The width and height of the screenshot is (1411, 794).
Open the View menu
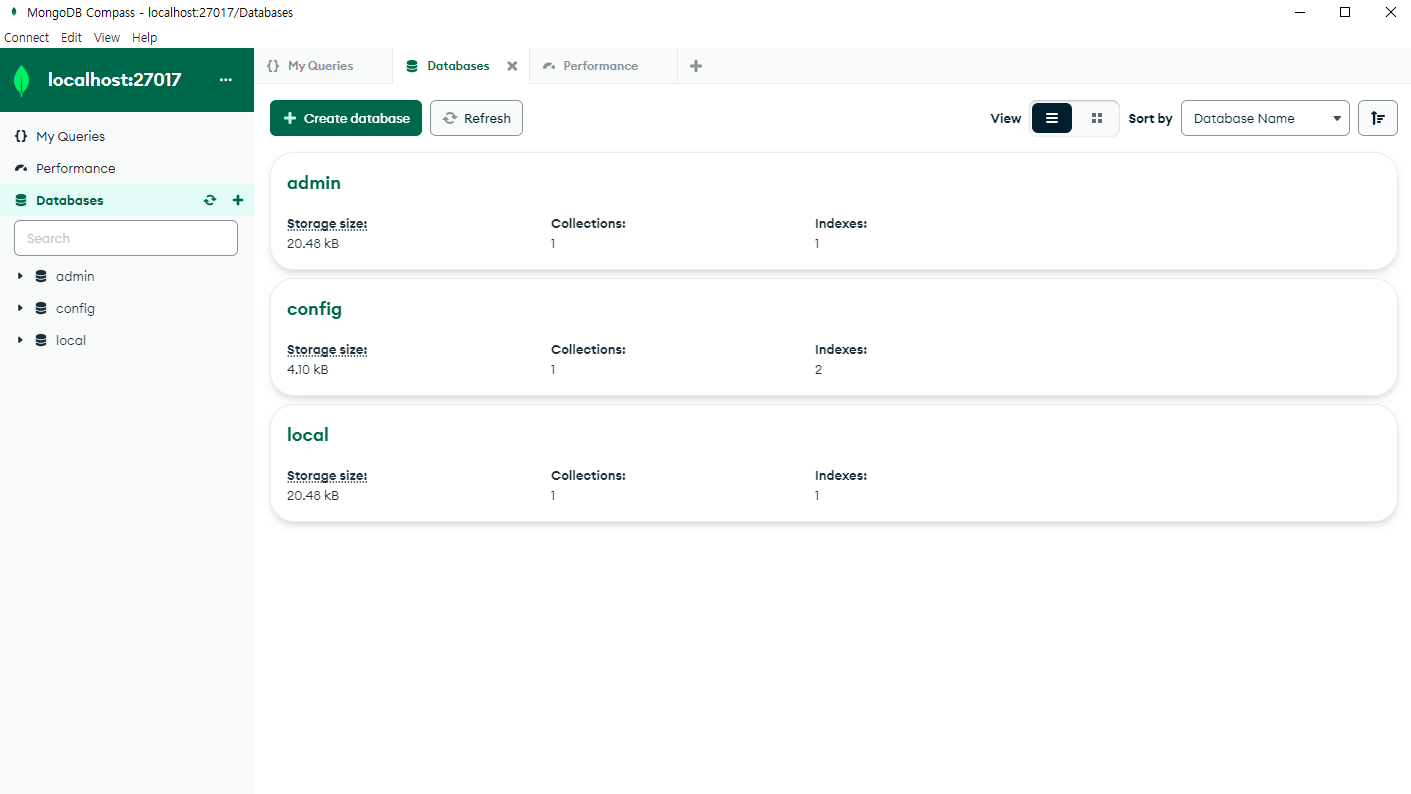pyautogui.click(x=107, y=38)
